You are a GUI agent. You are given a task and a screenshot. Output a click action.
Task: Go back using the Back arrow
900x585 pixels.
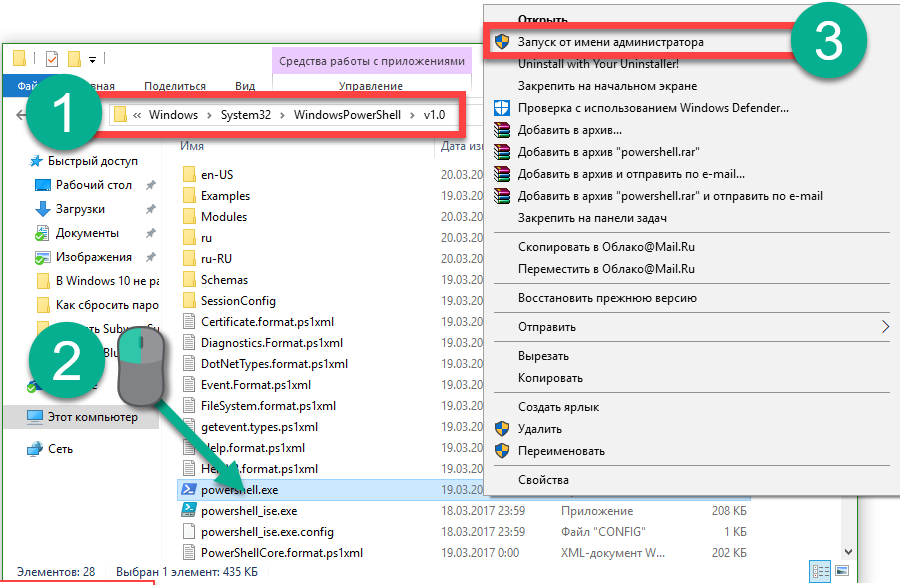coord(21,115)
